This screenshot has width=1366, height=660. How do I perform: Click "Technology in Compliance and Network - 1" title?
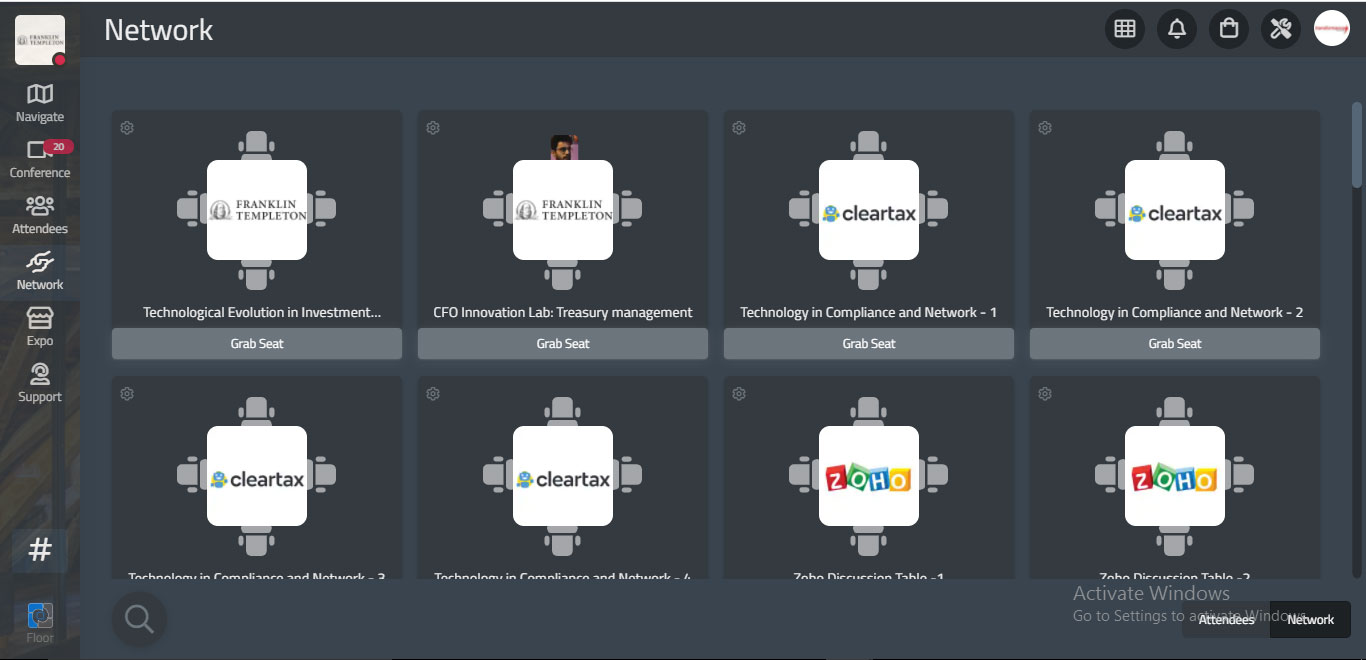pos(869,312)
